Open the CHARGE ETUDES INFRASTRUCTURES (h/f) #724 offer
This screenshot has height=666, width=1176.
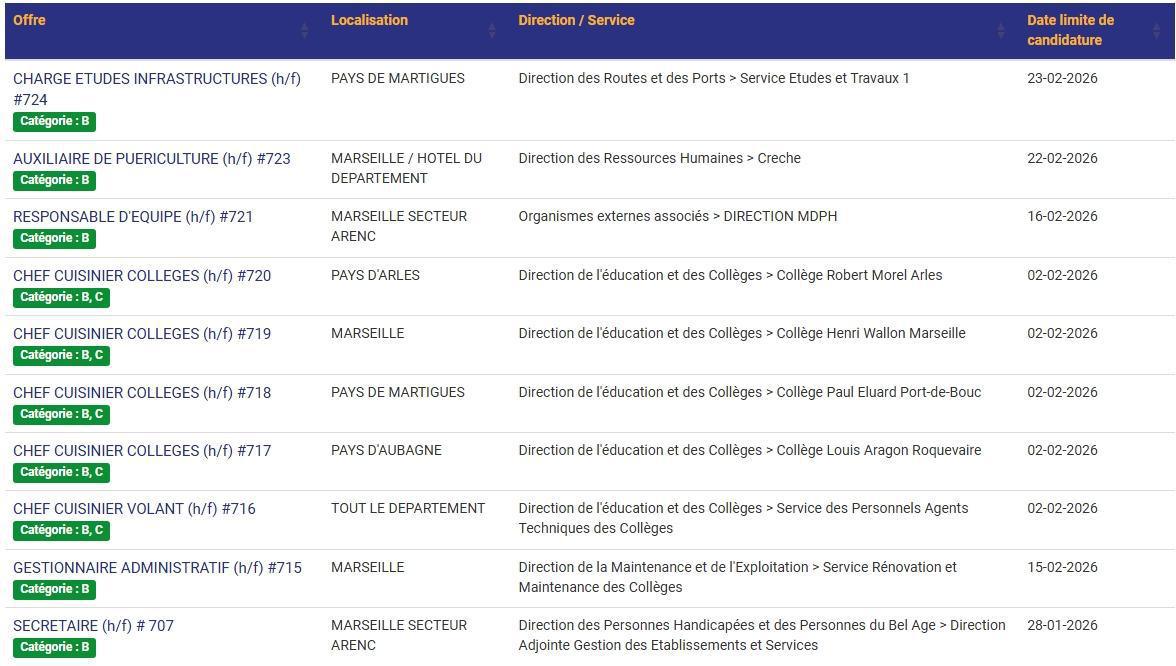(157, 78)
